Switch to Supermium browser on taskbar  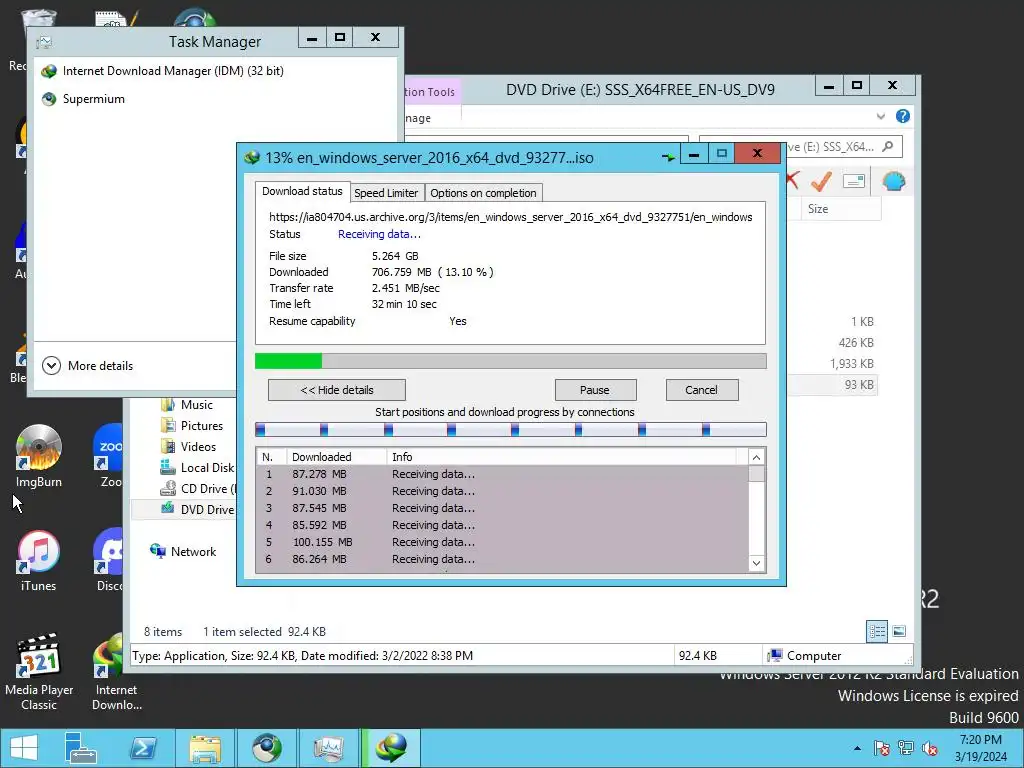coord(266,748)
